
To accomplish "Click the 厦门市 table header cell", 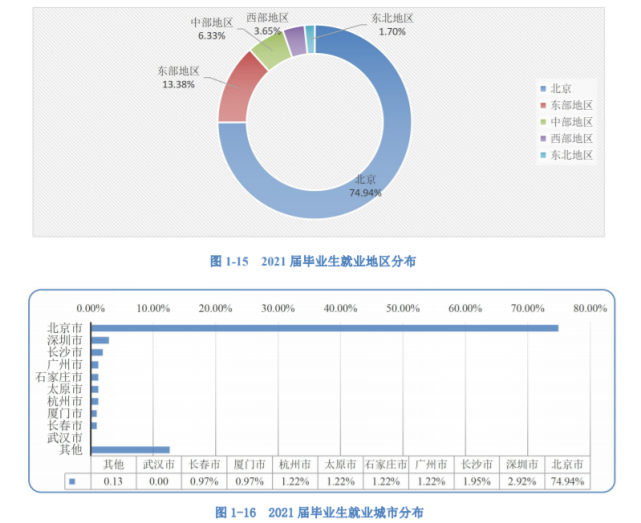I will tap(249, 465).
